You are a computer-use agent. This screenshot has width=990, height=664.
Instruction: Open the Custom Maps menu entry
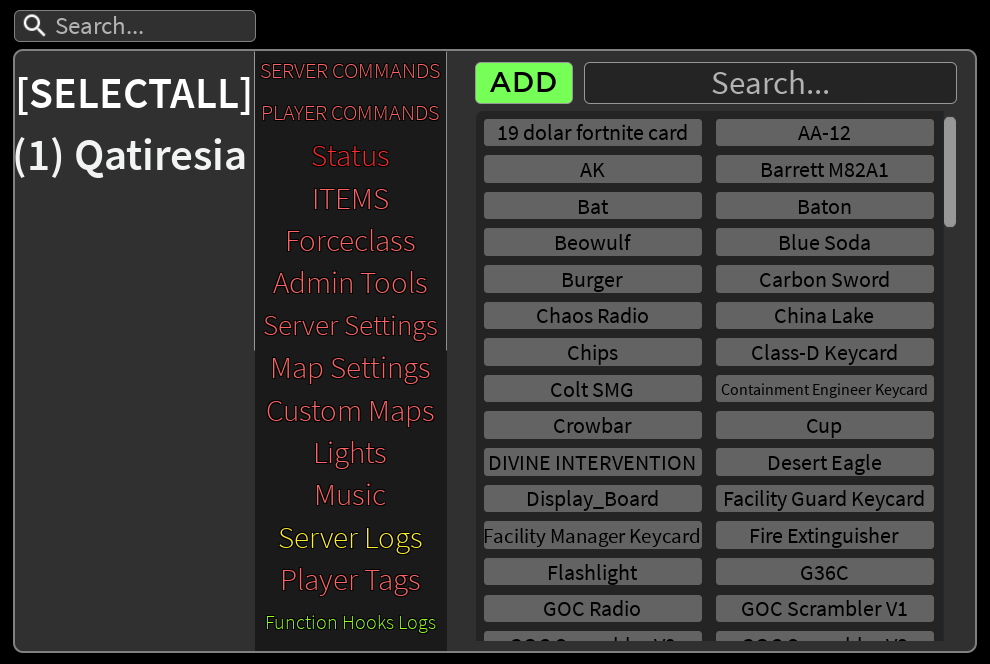click(350, 412)
